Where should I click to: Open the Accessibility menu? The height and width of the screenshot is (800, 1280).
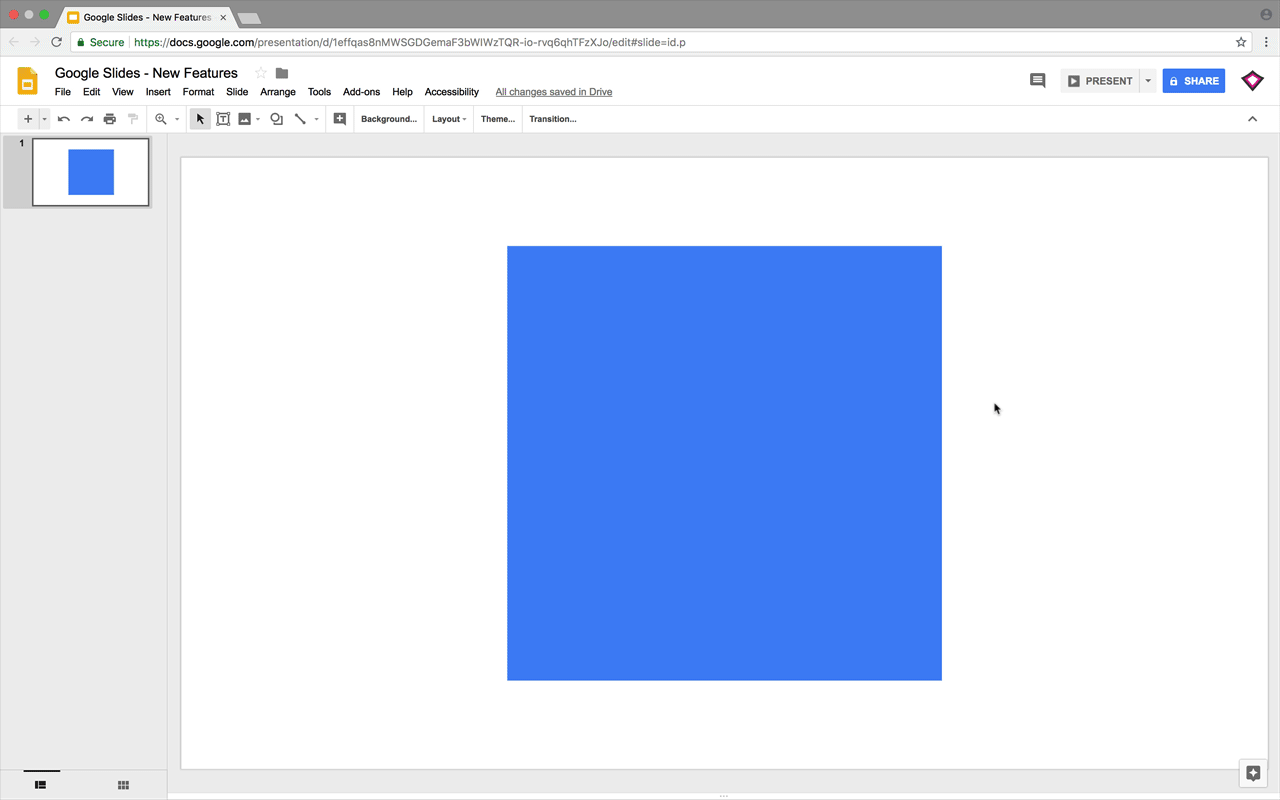tap(452, 92)
